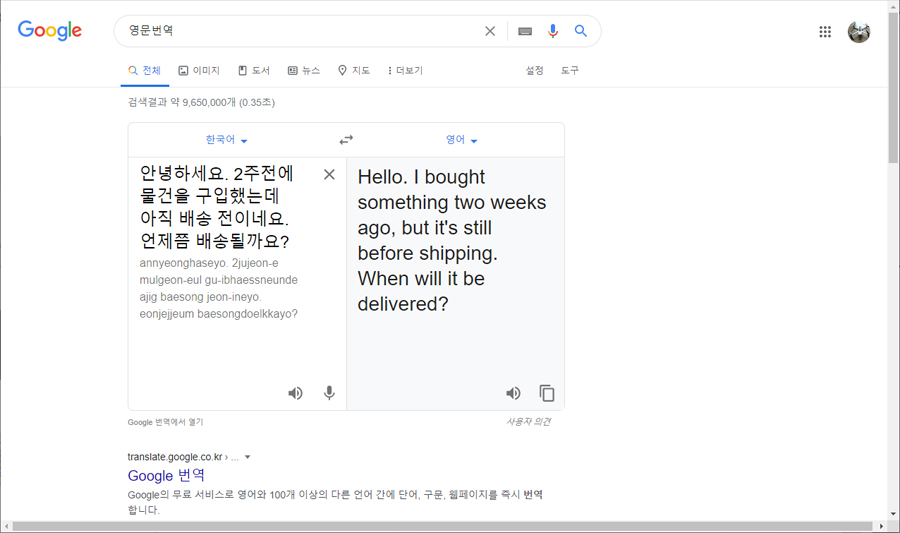Click the translated English text
This screenshot has width=900, height=533.
(x=452, y=240)
